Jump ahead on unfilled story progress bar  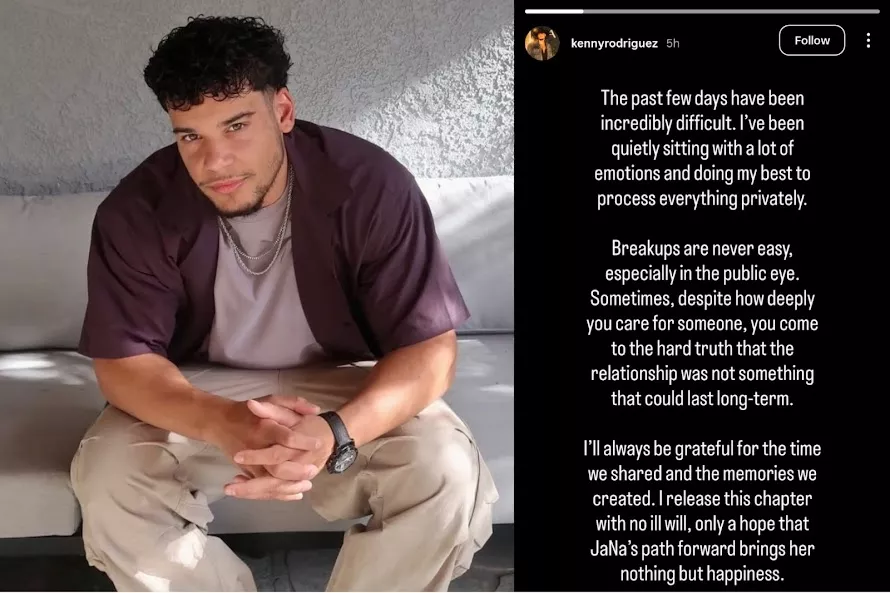coord(731,11)
